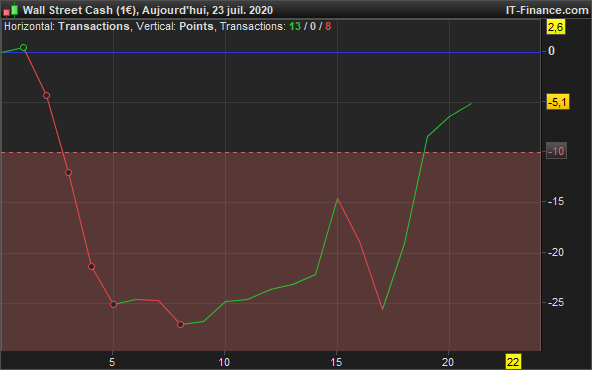Screen dimensions: 592x370
Task: Click the -10 threshold level label
Action: tap(556, 151)
